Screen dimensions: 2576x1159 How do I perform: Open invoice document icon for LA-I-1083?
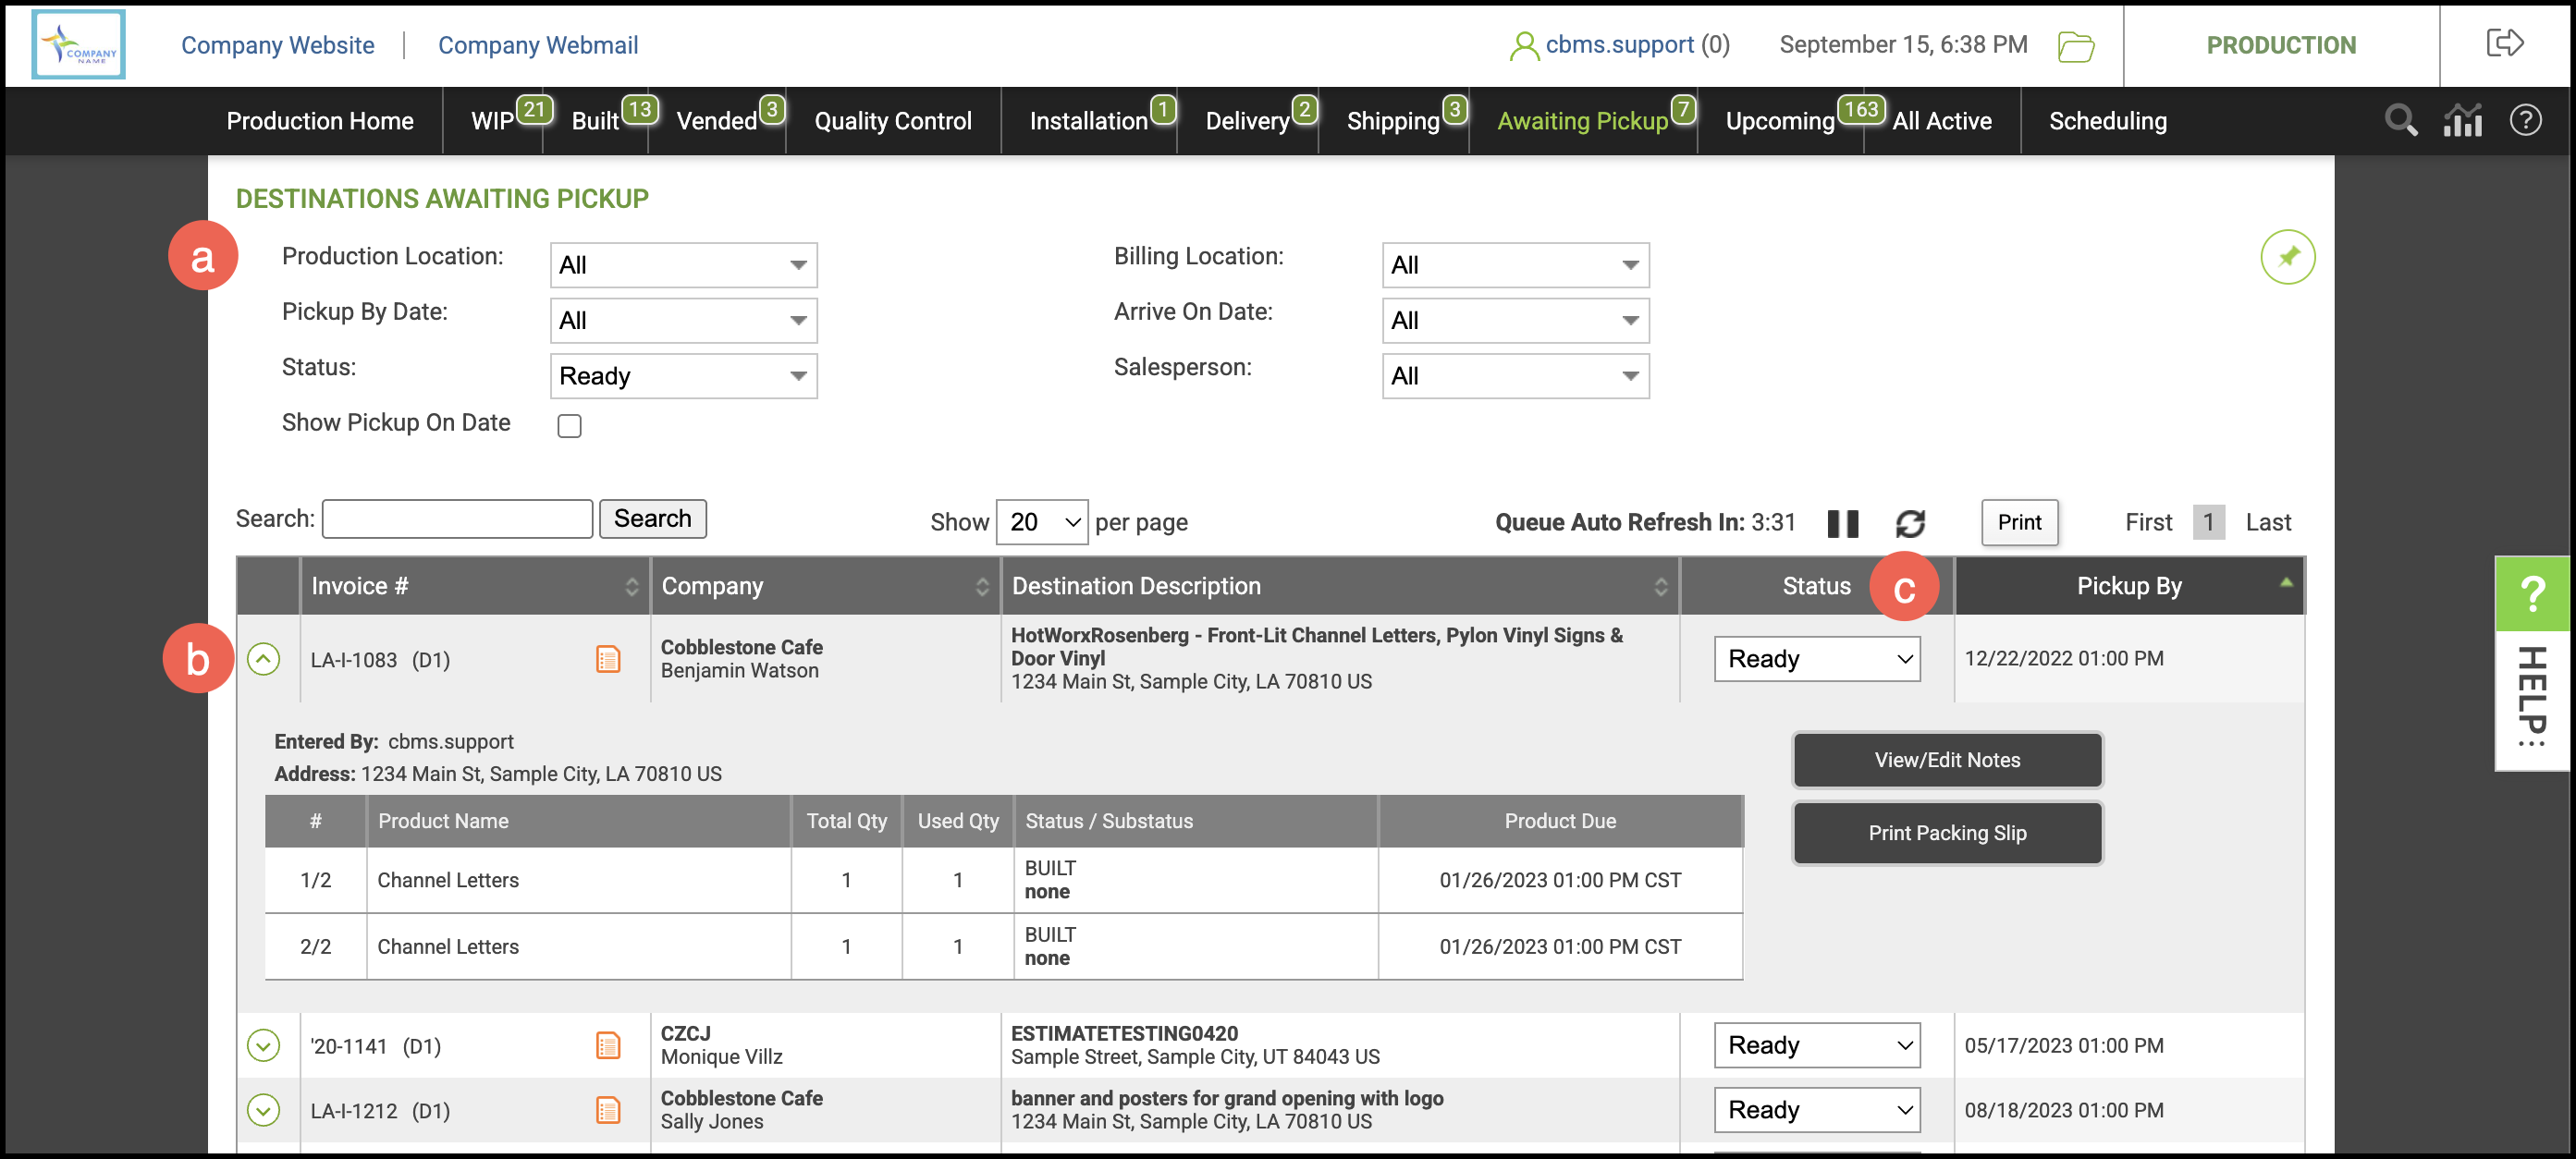click(608, 659)
